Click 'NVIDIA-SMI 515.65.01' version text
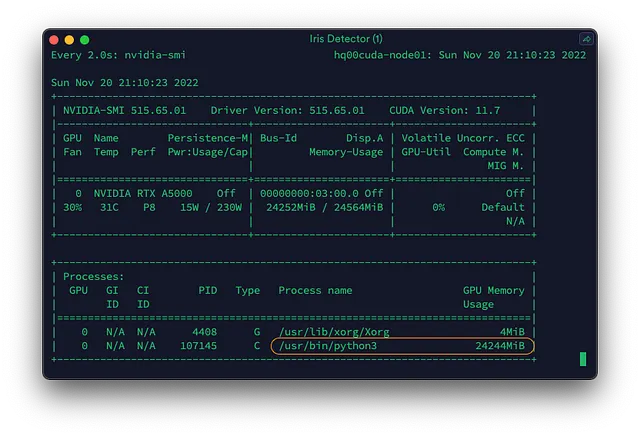Image resolution: width=640 pixels, height=436 pixels. (124, 110)
